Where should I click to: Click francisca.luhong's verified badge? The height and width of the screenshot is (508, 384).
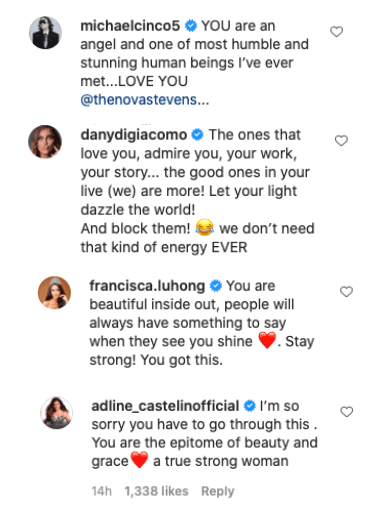pos(216,286)
